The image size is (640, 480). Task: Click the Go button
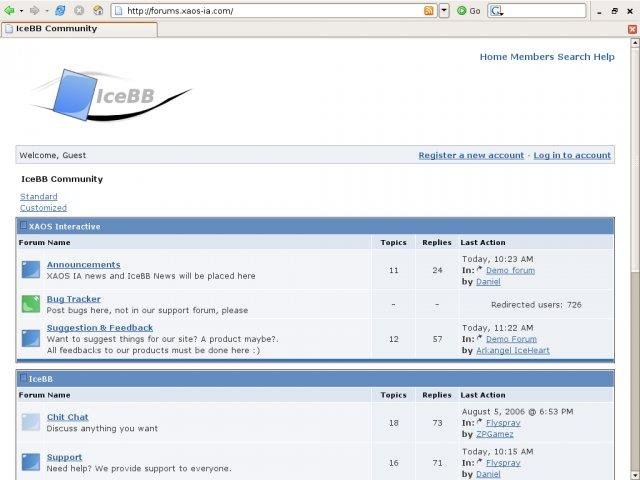(x=469, y=11)
